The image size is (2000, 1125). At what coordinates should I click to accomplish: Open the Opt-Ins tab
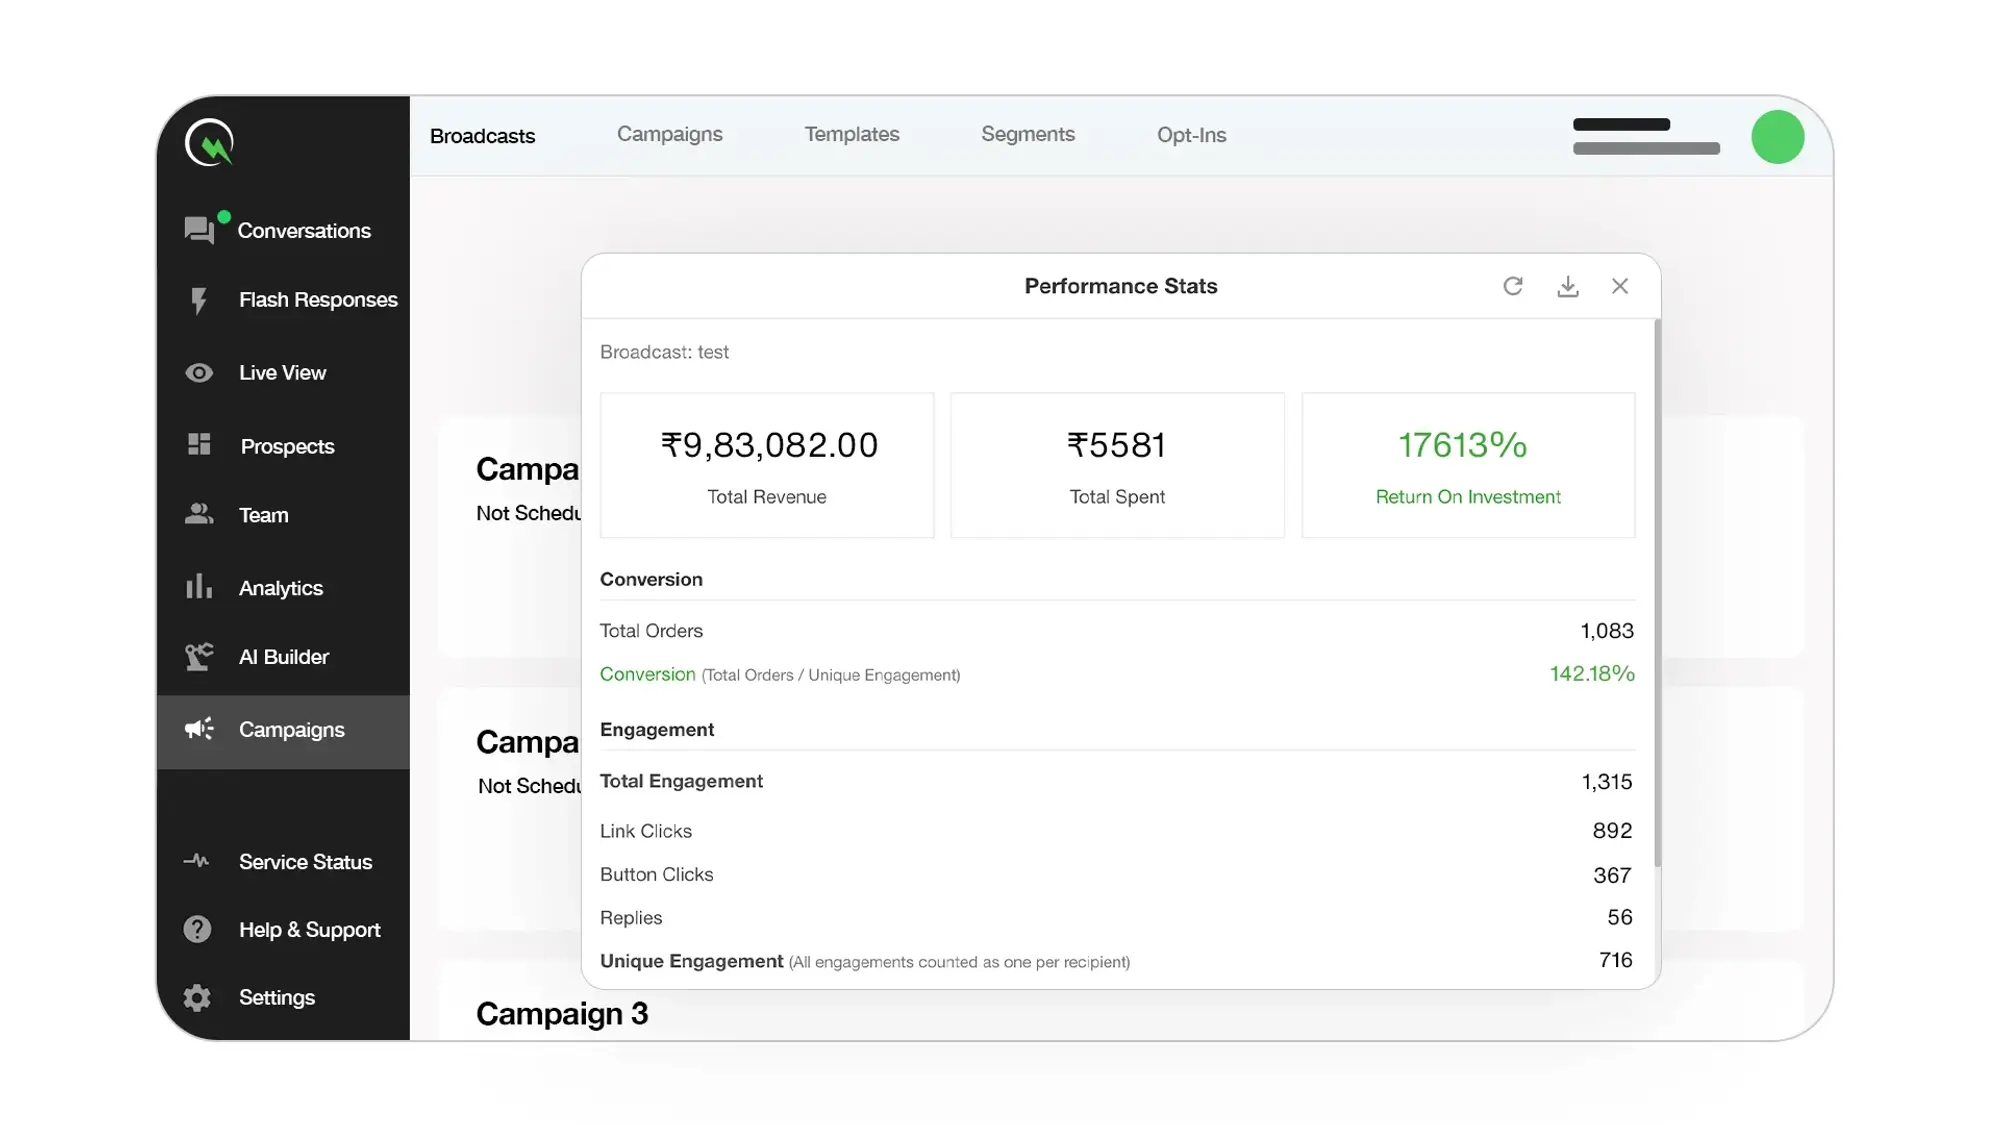pos(1190,135)
